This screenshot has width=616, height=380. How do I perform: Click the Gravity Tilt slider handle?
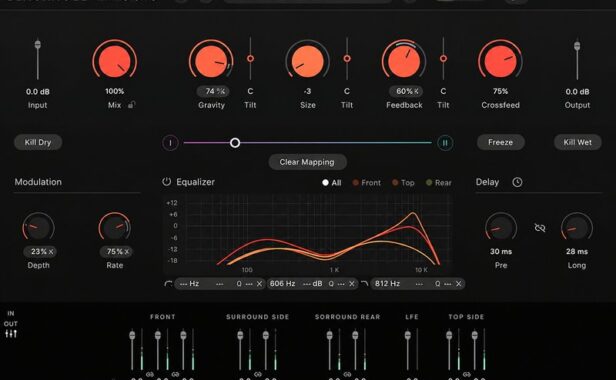pos(250,59)
